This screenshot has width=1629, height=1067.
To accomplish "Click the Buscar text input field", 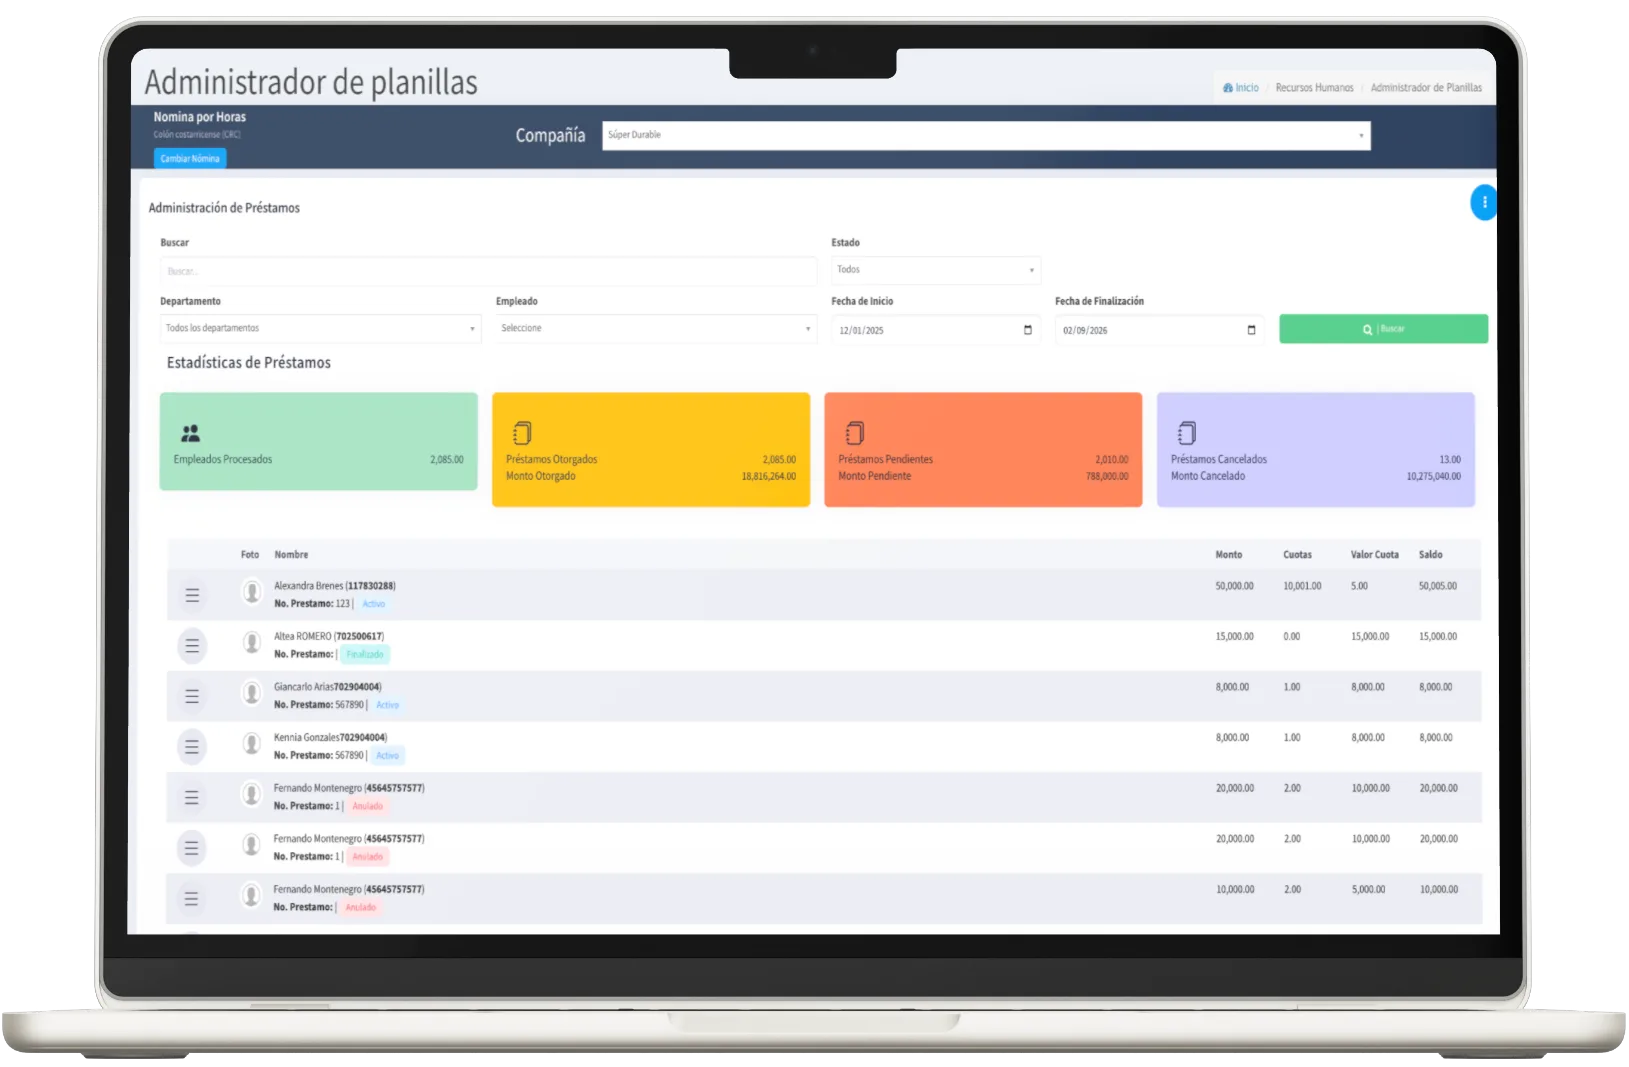I will click(x=488, y=271).
